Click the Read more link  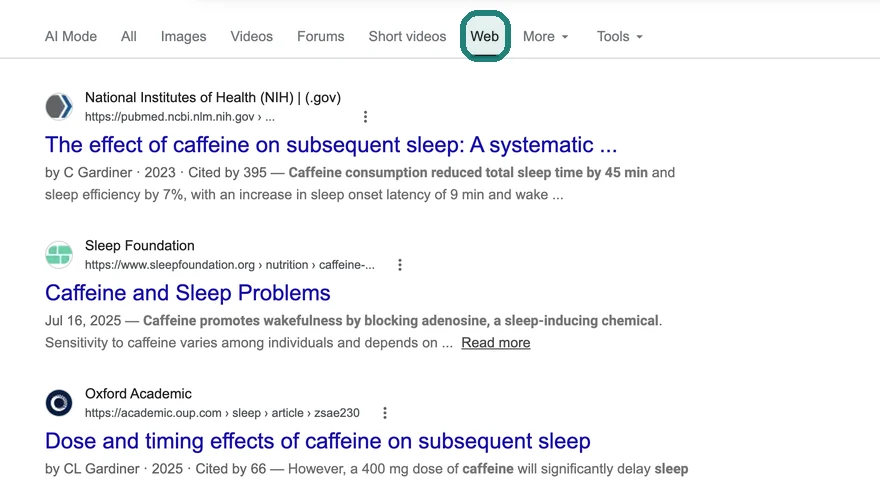point(496,343)
